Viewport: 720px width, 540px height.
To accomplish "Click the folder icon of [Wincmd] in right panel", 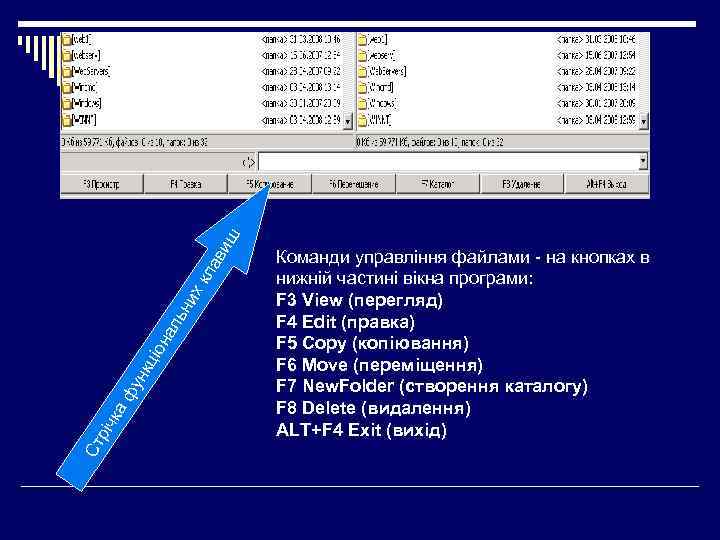I will click(x=363, y=88).
